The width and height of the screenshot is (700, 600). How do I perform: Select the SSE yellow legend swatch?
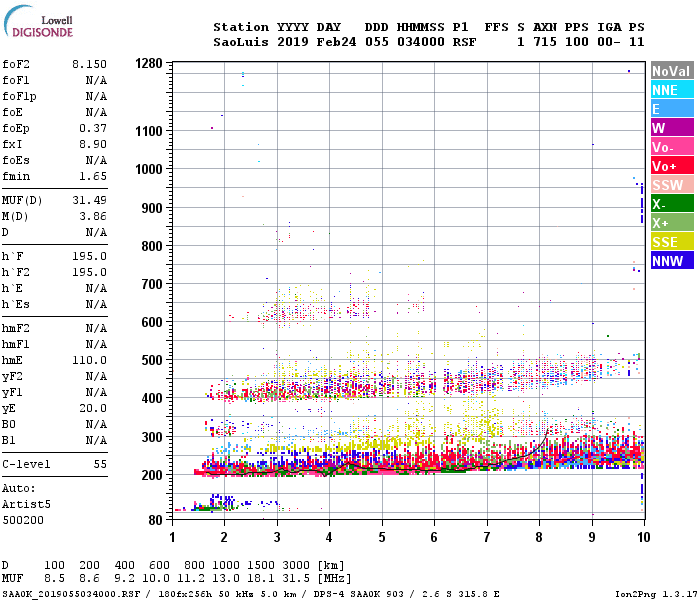pos(672,242)
